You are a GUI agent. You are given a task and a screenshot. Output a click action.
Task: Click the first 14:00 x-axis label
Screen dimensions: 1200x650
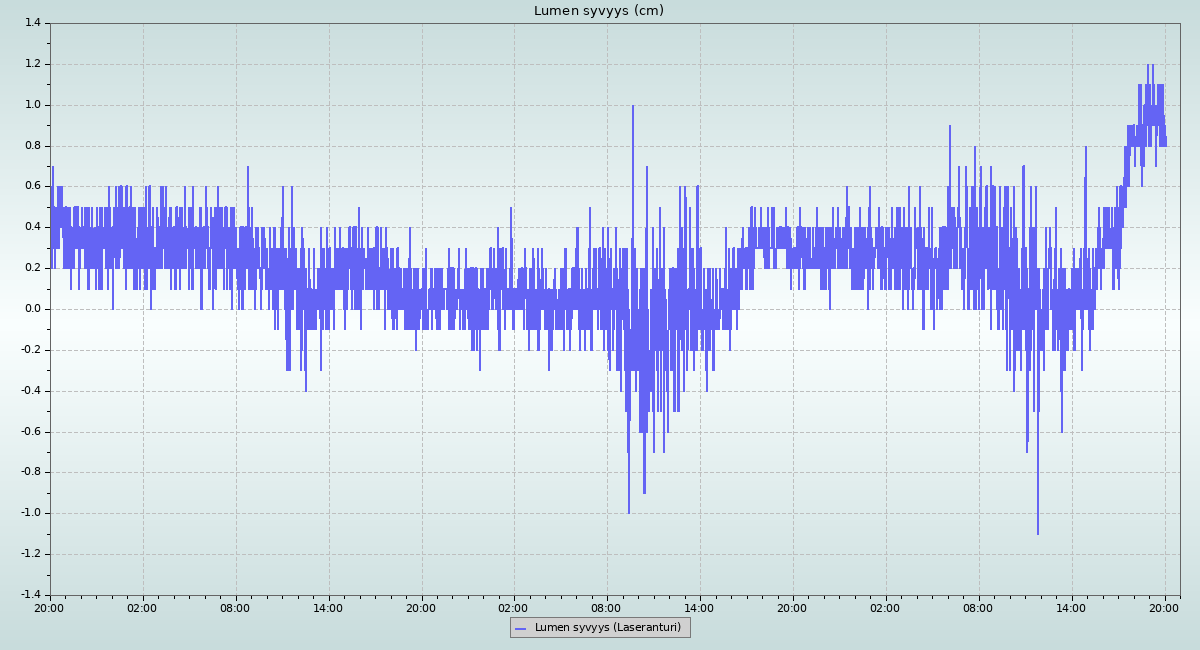pos(328,608)
